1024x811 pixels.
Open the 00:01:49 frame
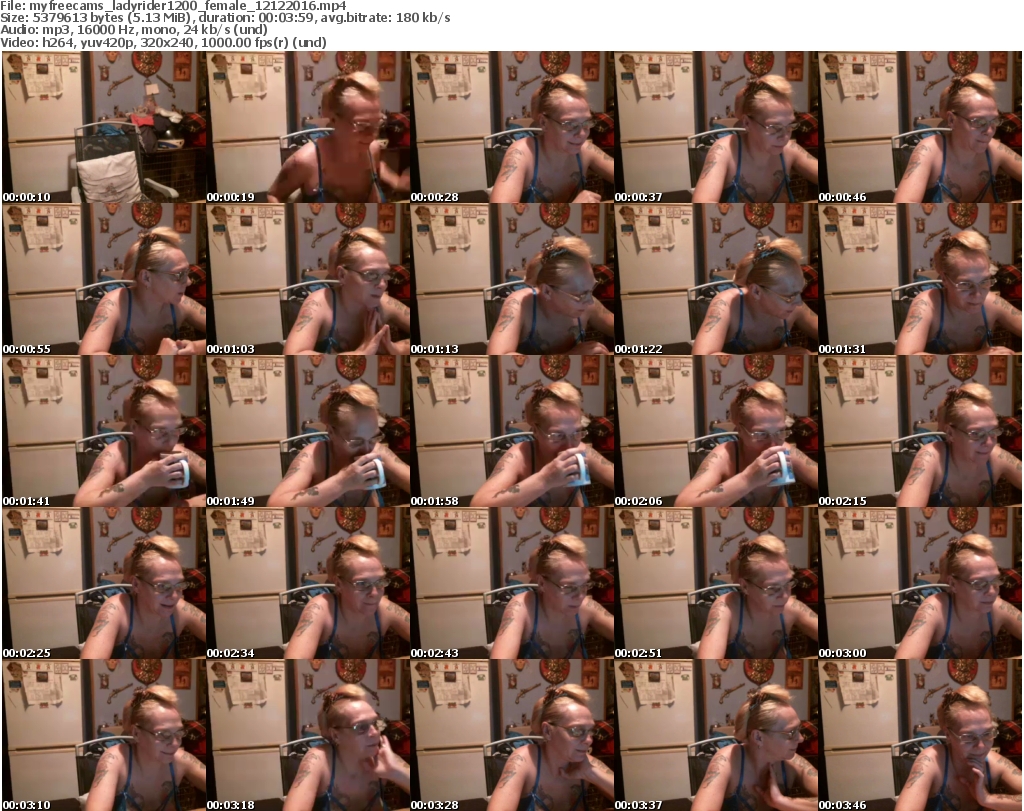click(x=308, y=432)
